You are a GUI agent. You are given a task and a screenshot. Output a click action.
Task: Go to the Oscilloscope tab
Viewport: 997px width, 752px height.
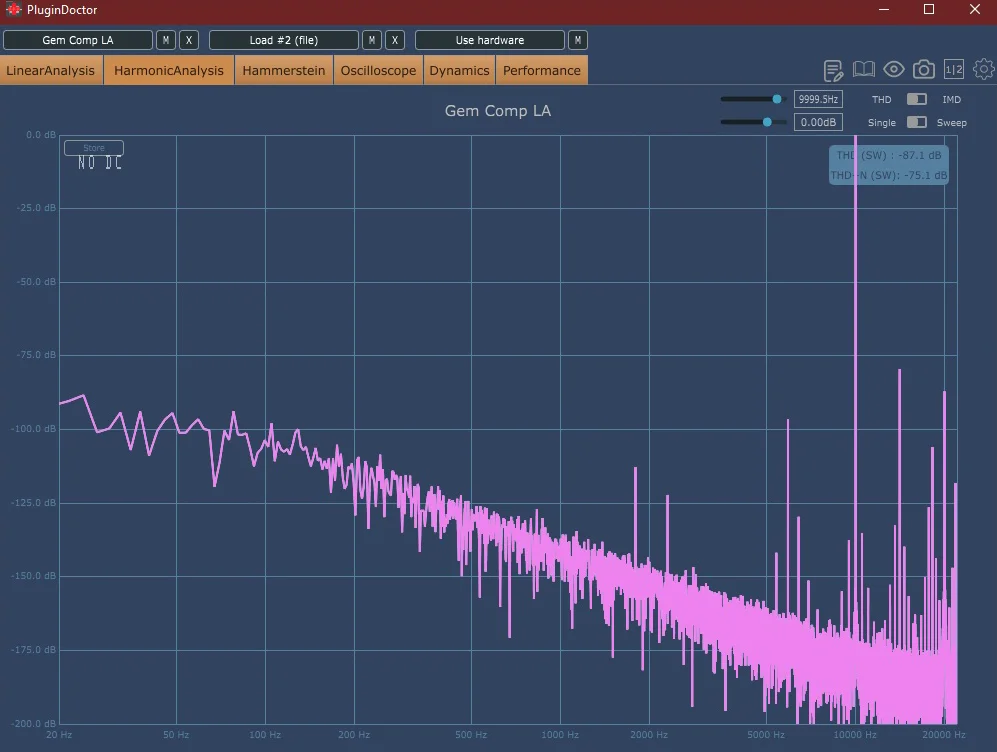[x=378, y=71]
